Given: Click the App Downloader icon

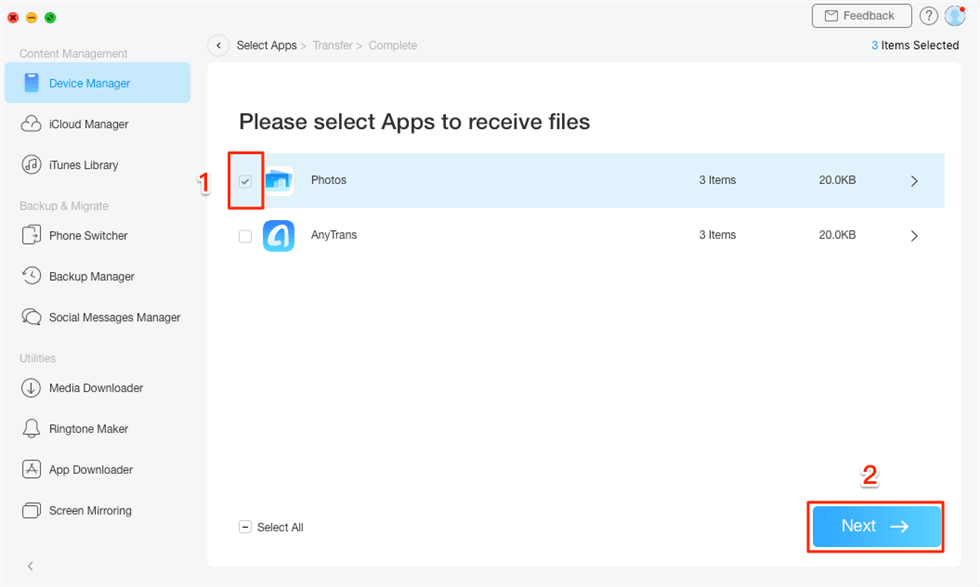Looking at the screenshot, I should (31, 470).
